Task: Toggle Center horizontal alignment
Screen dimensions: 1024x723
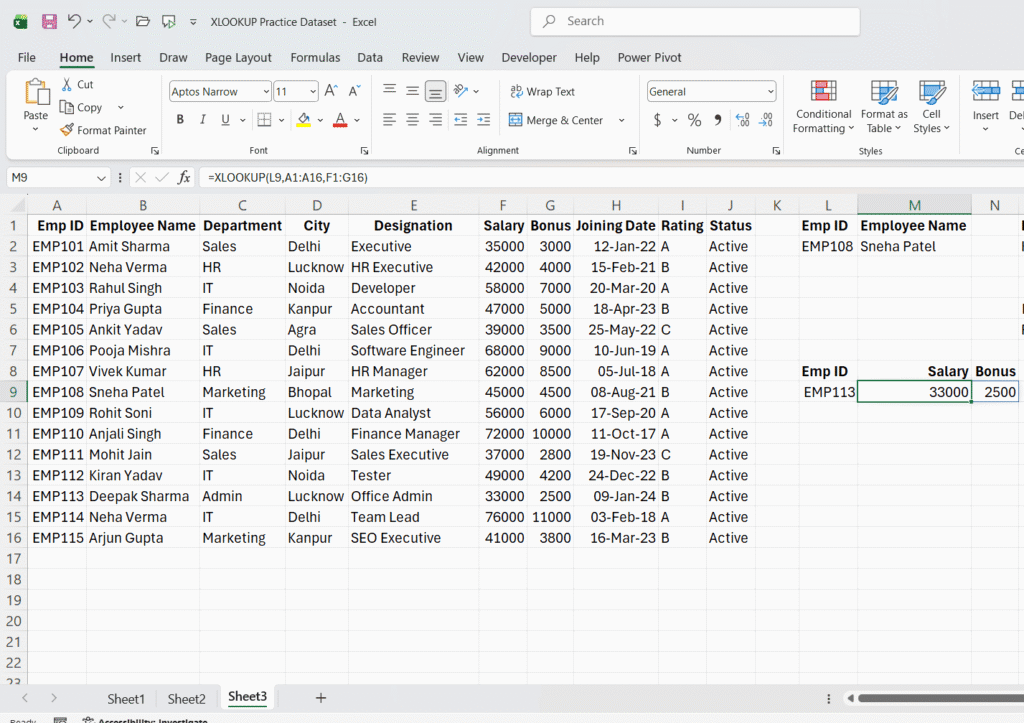Action: click(x=412, y=120)
